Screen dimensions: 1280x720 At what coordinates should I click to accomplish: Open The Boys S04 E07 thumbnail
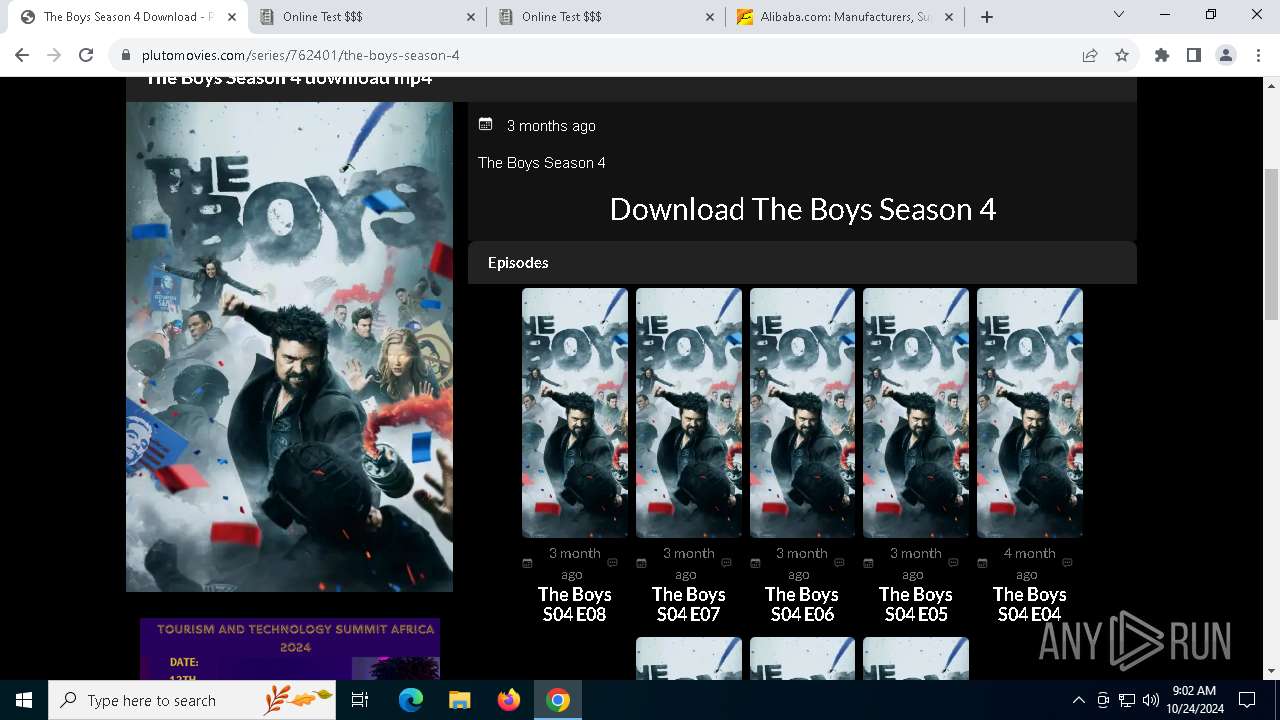click(689, 413)
